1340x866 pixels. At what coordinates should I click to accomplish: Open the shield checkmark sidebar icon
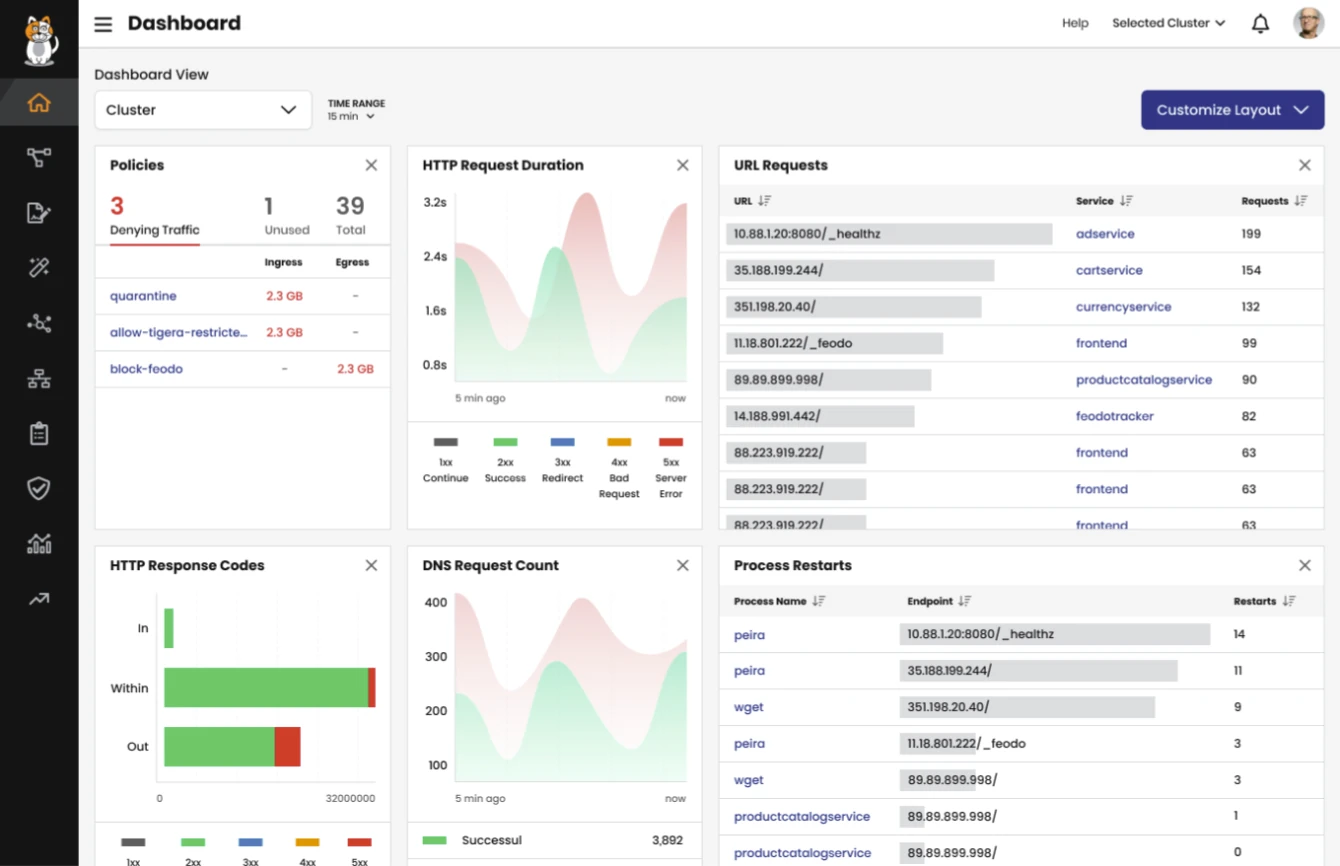click(x=39, y=488)
